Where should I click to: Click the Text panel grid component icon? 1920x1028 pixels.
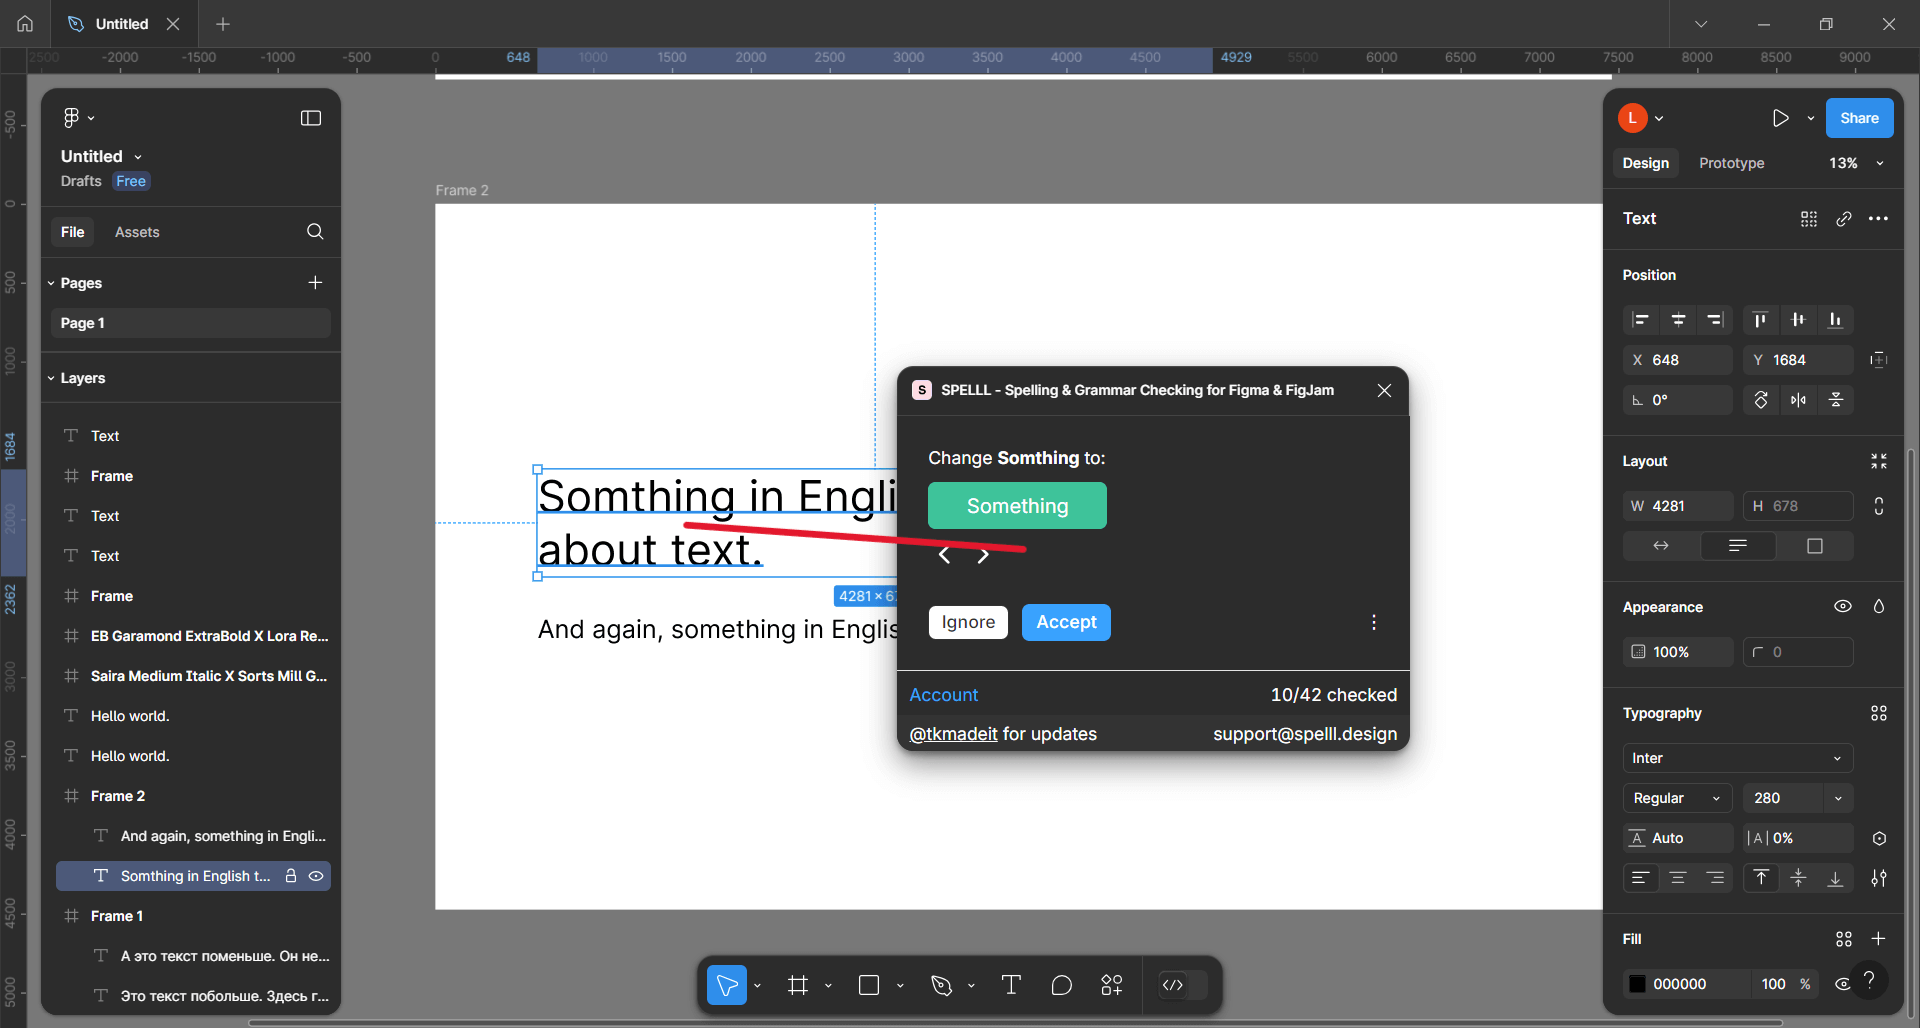(1809, 218)
